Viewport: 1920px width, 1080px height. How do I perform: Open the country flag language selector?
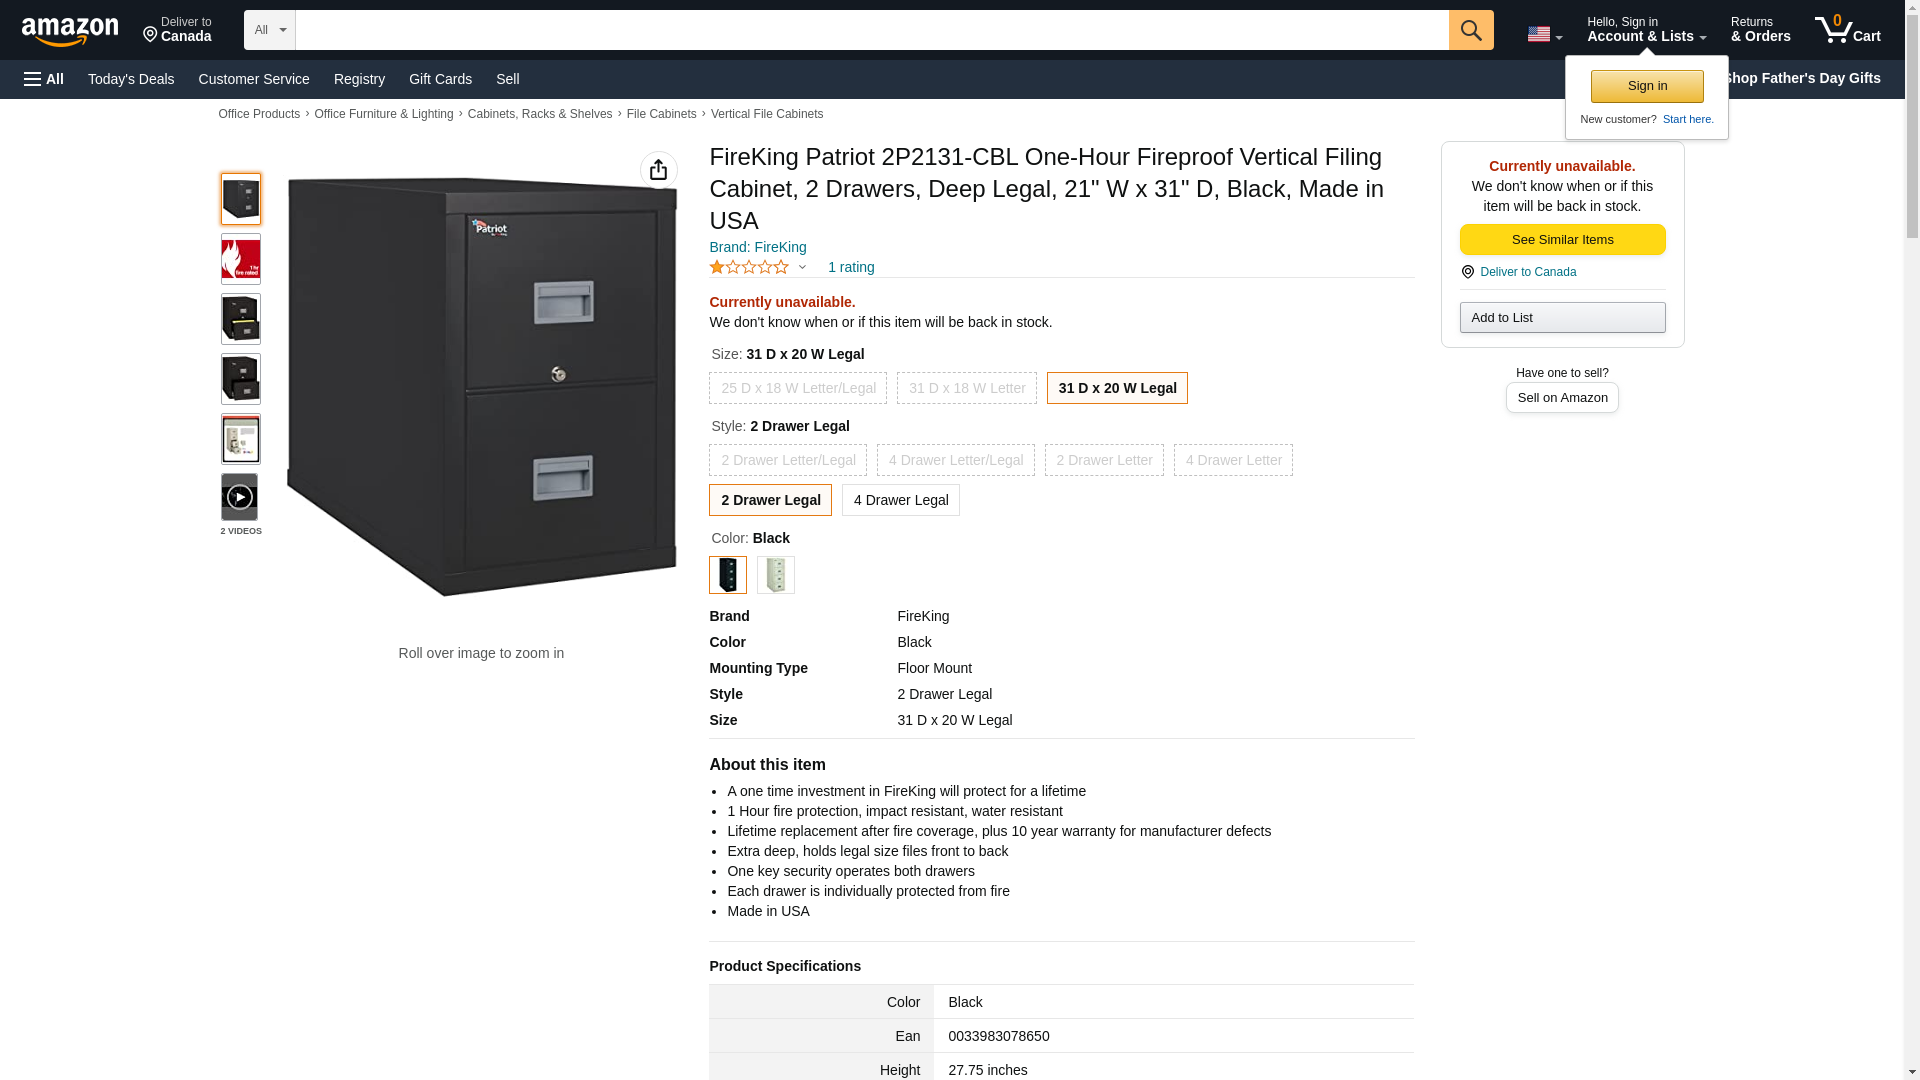pyautogui.click(x=1543, y=34)
